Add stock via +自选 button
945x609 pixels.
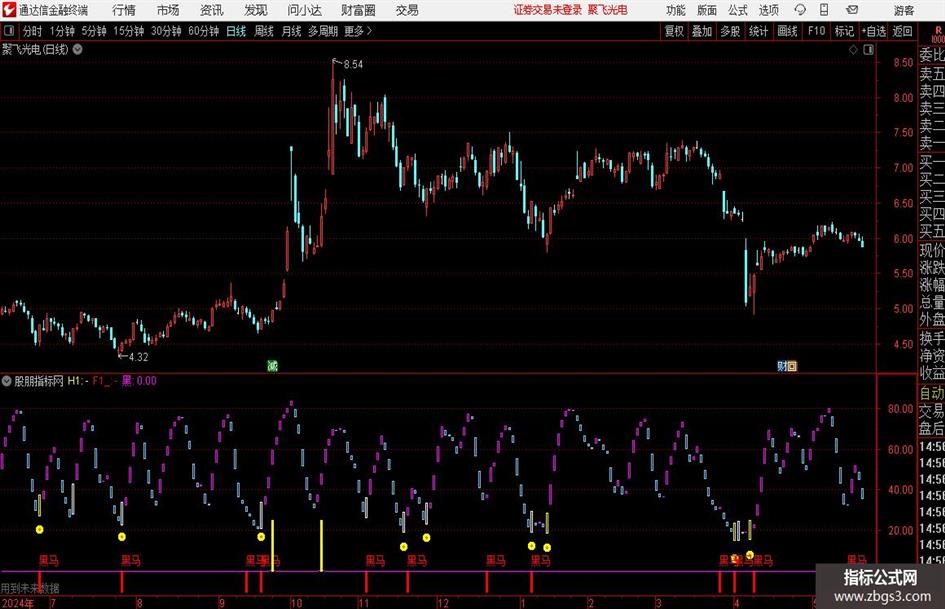coord(874,31)
